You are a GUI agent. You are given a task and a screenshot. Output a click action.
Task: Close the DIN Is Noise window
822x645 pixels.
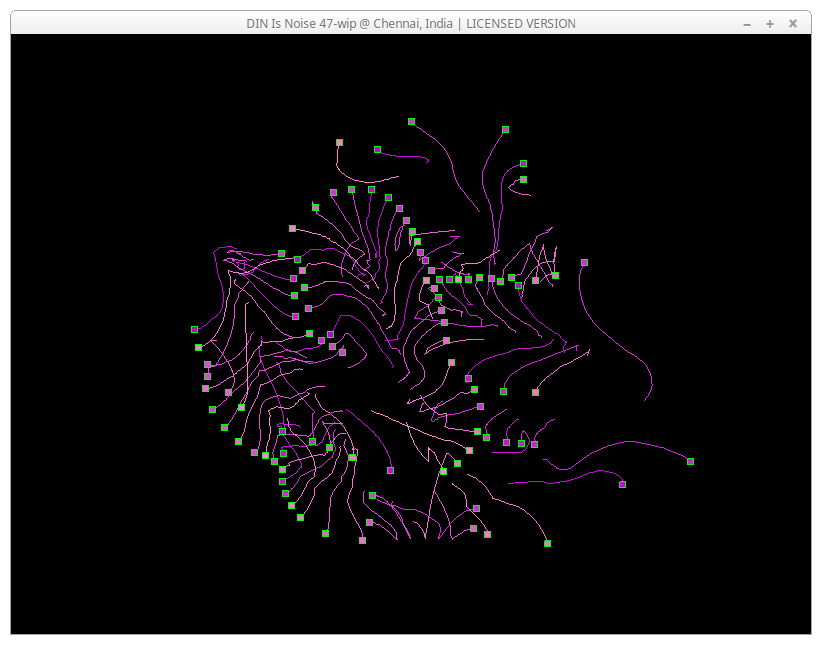[793, 23]
